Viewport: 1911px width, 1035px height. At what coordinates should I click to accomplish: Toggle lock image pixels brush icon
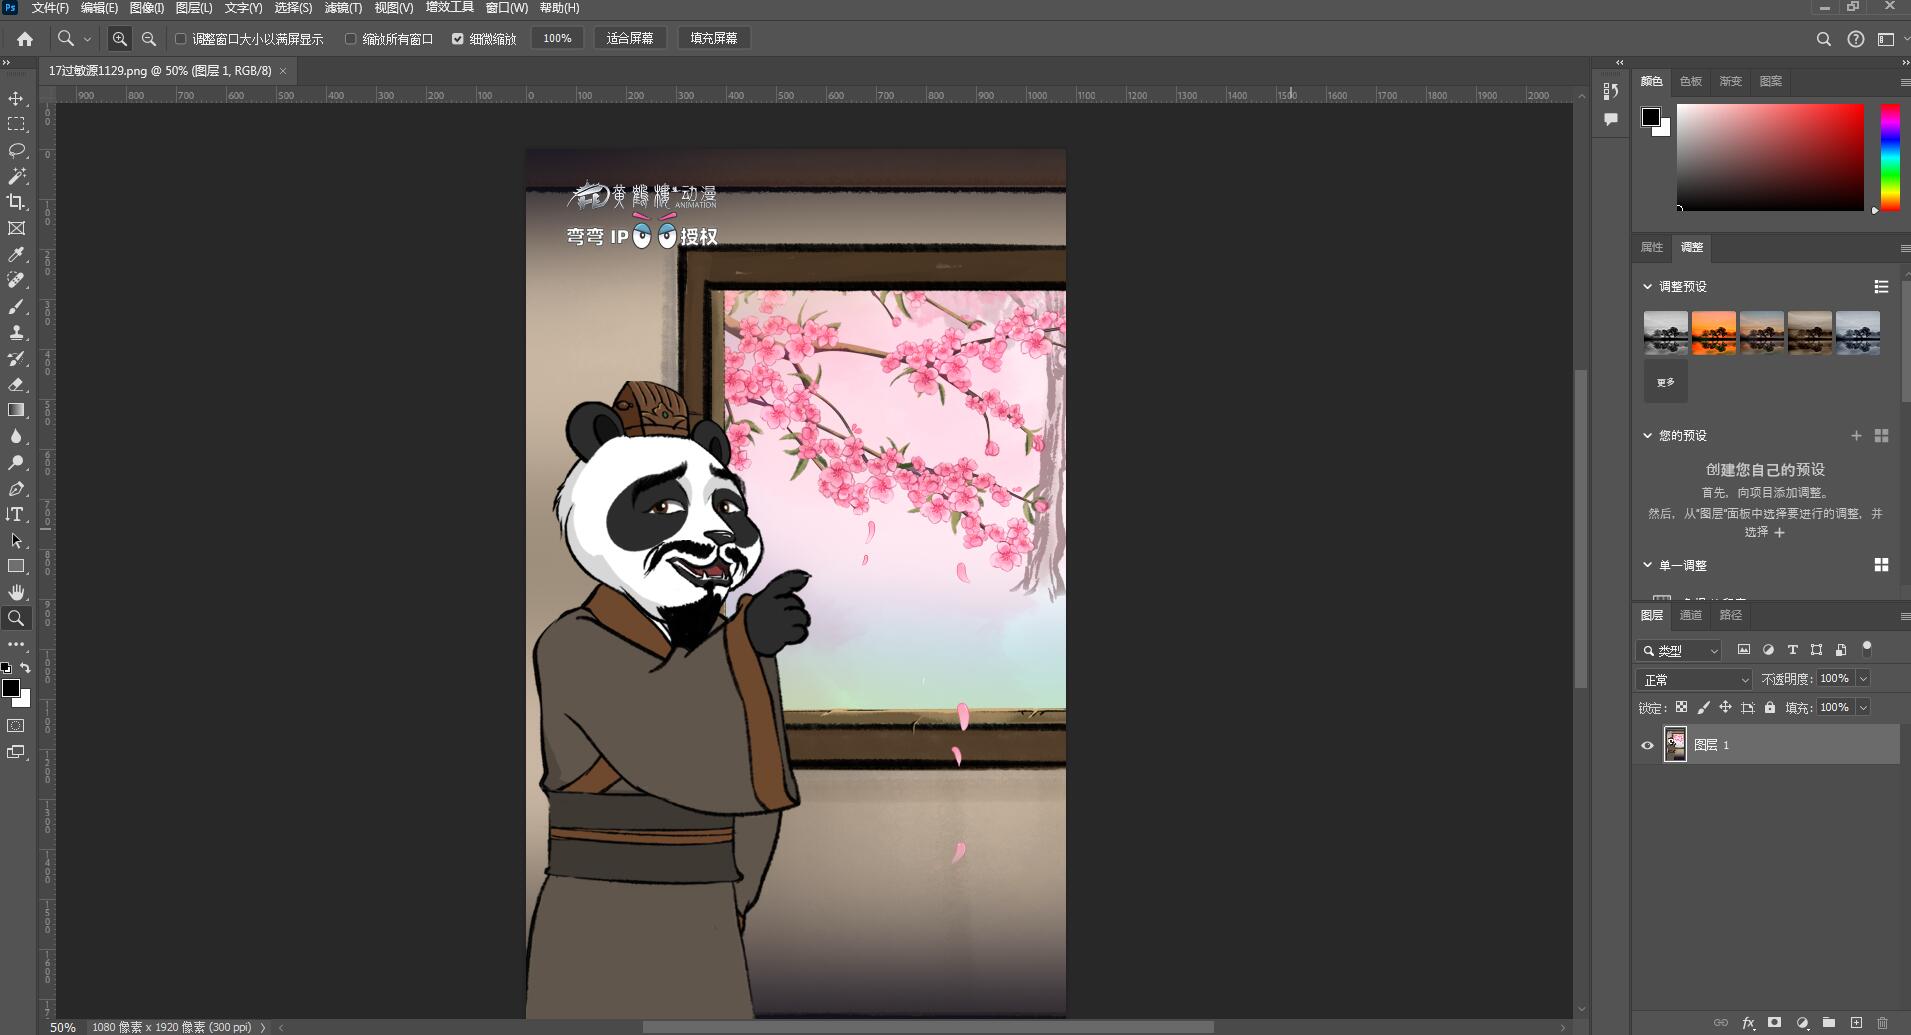coord(1704,707)
